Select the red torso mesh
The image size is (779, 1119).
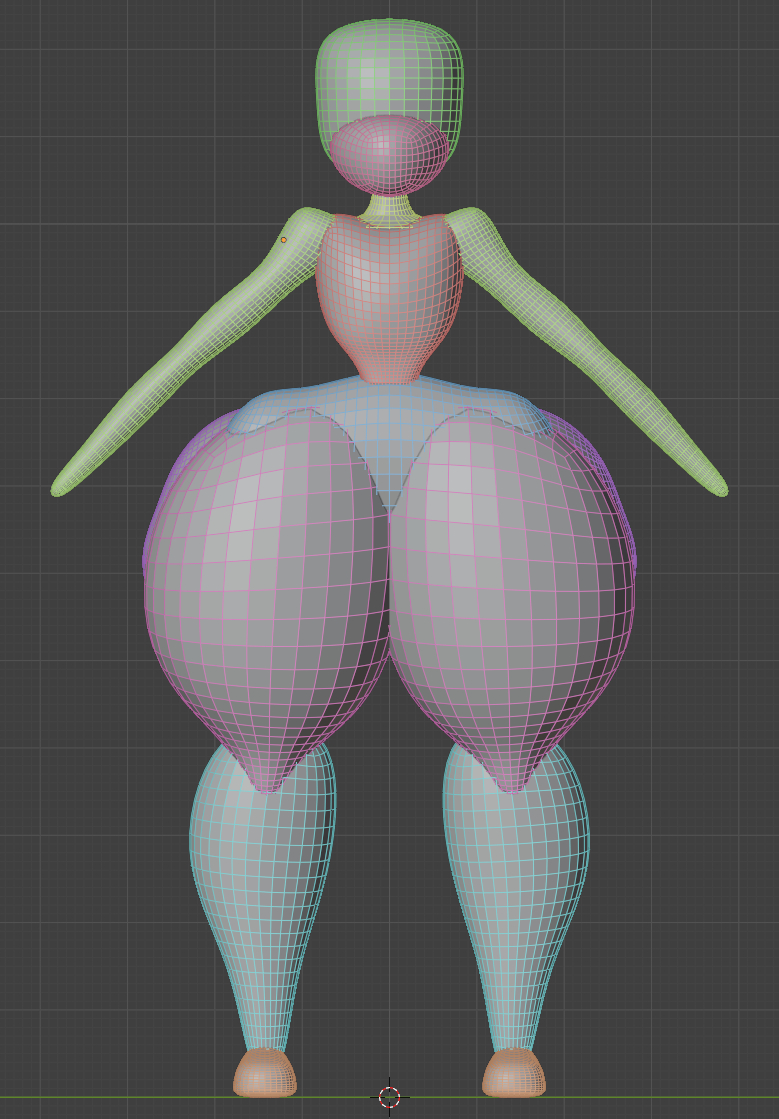pos(389,290)
